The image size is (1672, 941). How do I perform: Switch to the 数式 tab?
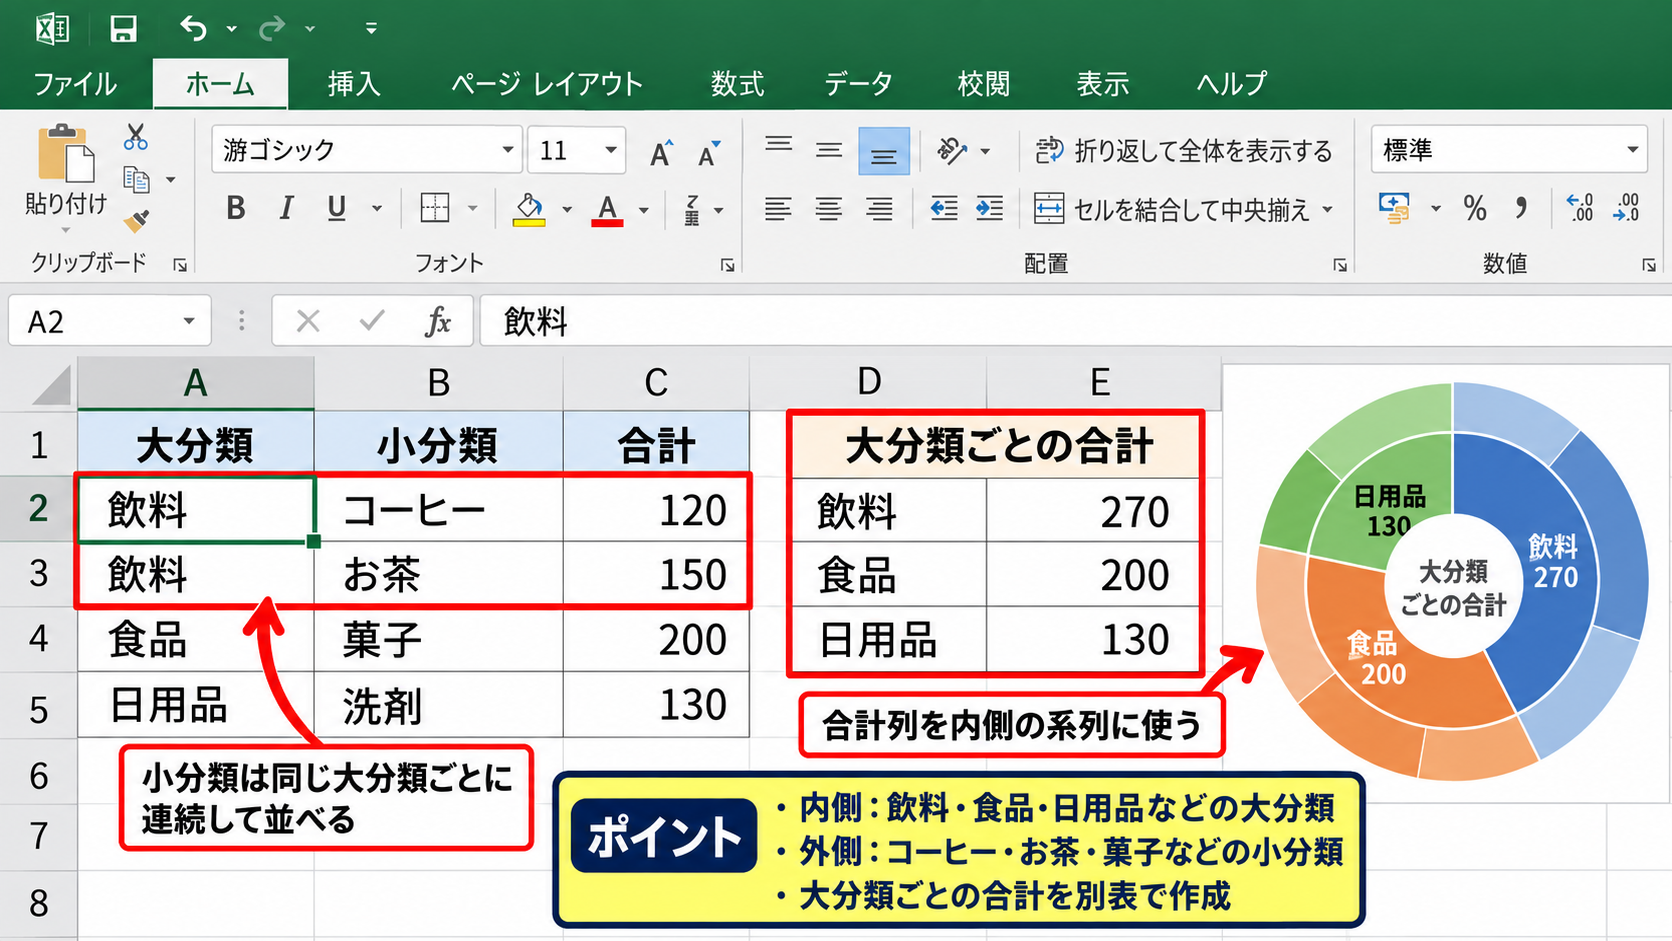[737, 84]
